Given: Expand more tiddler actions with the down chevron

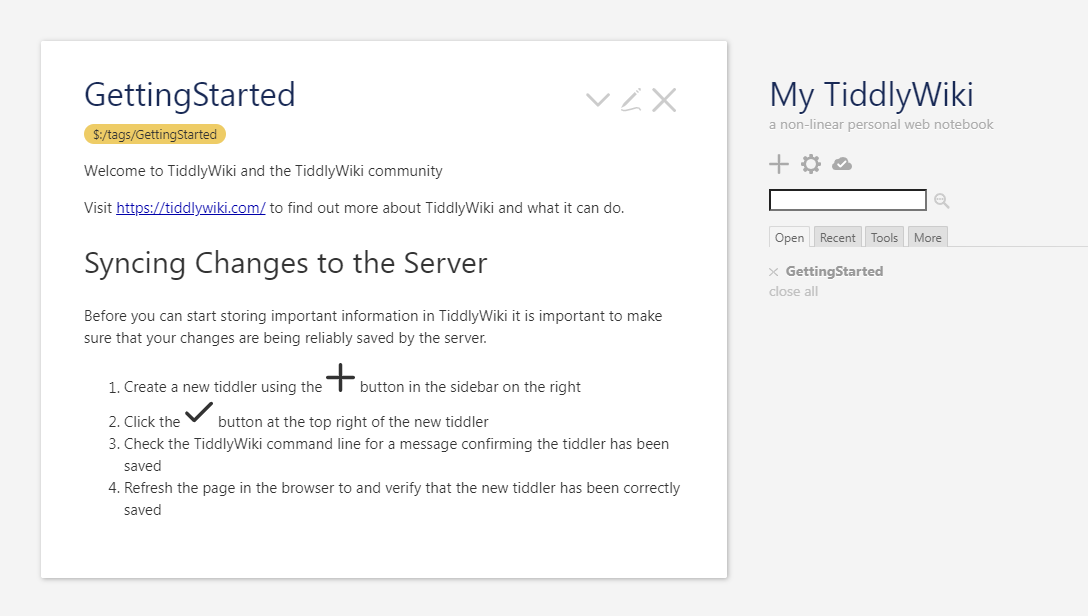Looking at the screenshot, I should 598,99.
